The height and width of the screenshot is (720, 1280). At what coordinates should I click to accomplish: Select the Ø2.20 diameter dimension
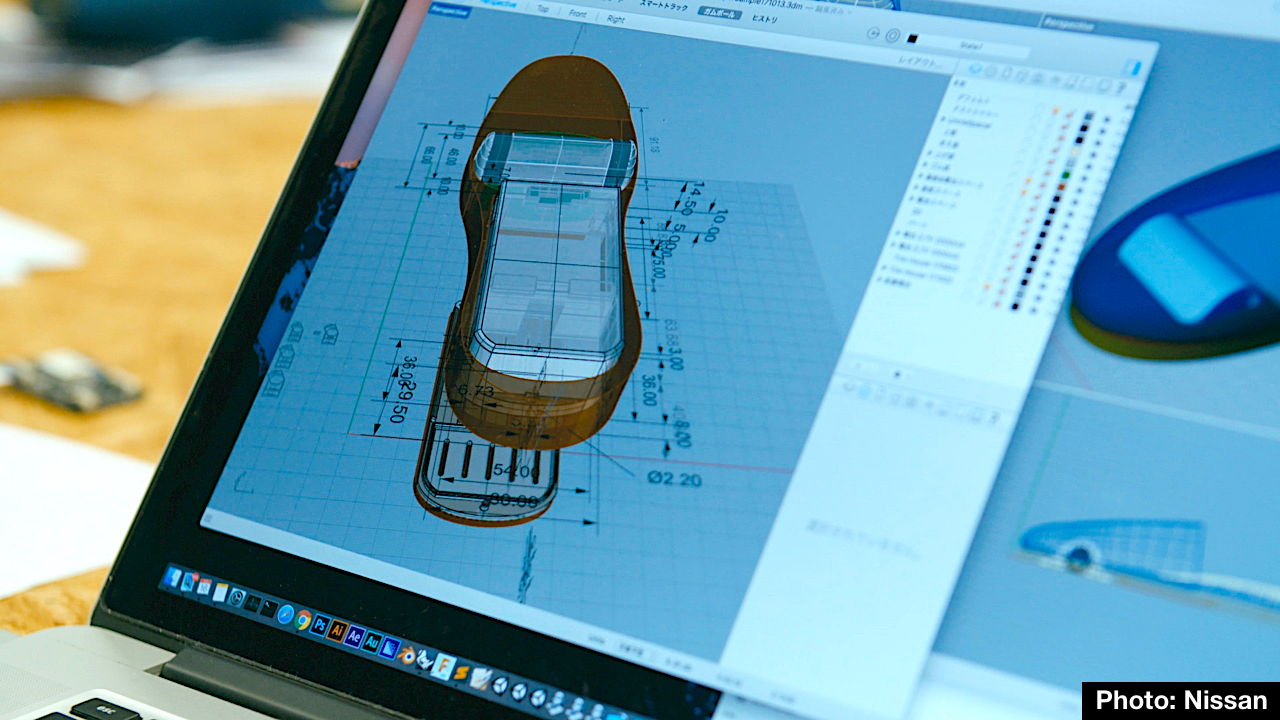click(674, 478)
